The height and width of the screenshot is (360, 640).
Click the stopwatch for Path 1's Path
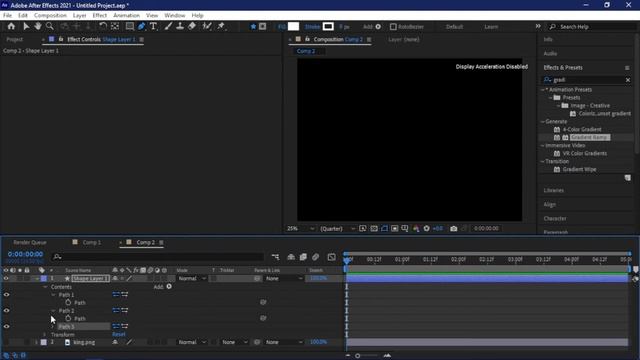[68, 302]
